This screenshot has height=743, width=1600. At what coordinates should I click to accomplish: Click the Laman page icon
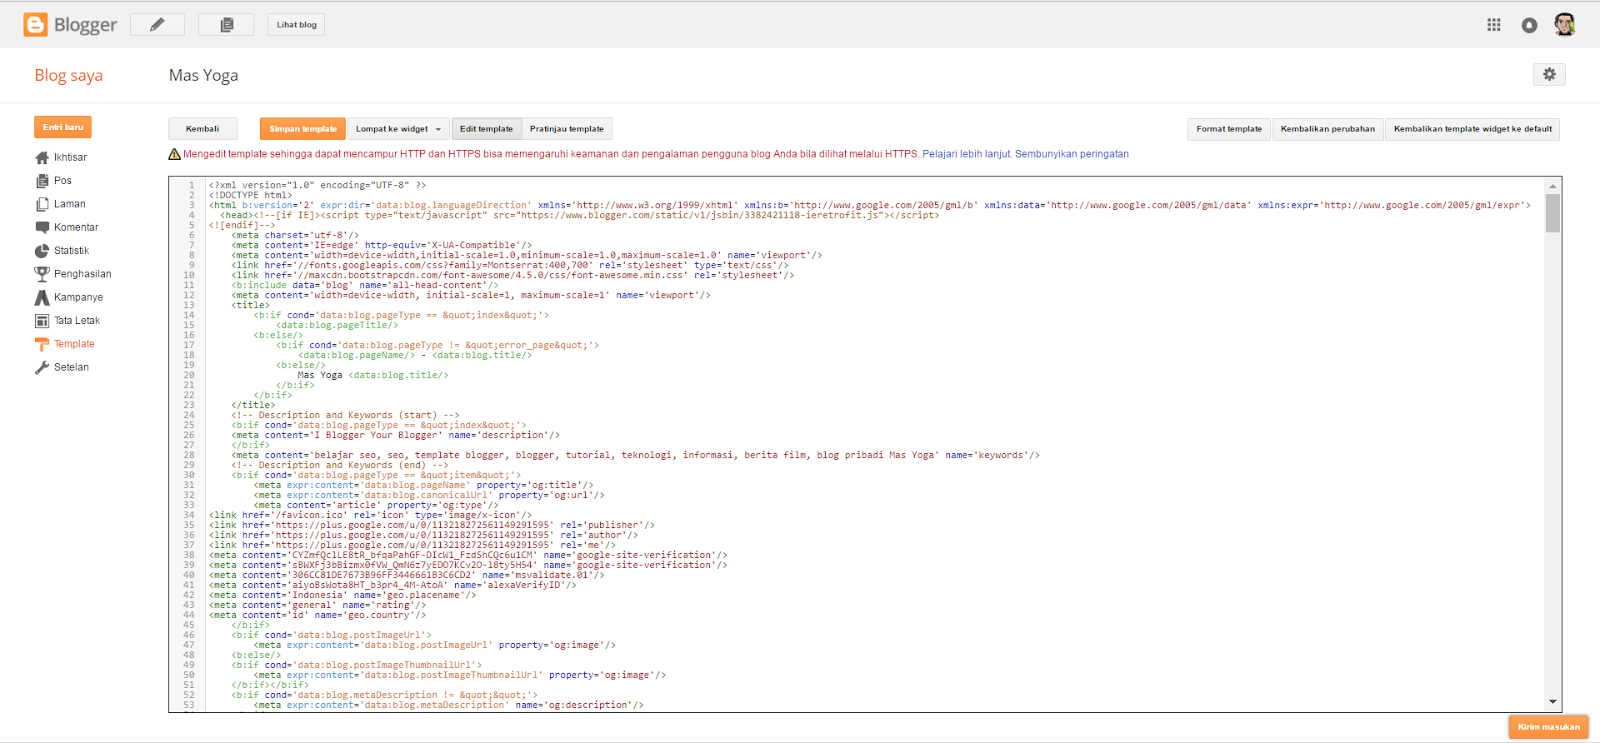pyautogui.click(x=42, y=204)
